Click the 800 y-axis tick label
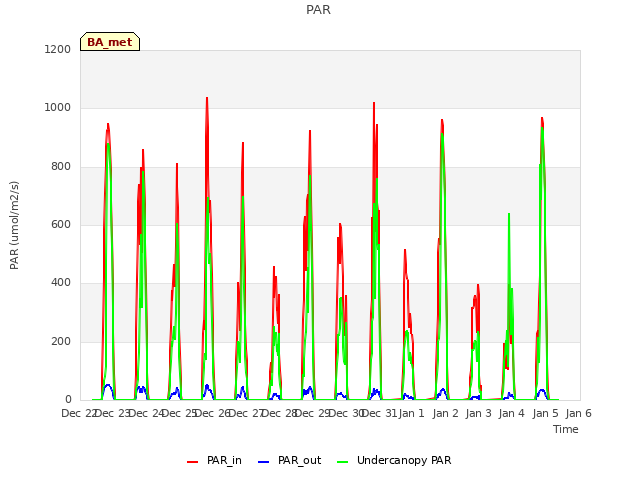The height and width of the screenshot is (480, 640). click(61, 167)
